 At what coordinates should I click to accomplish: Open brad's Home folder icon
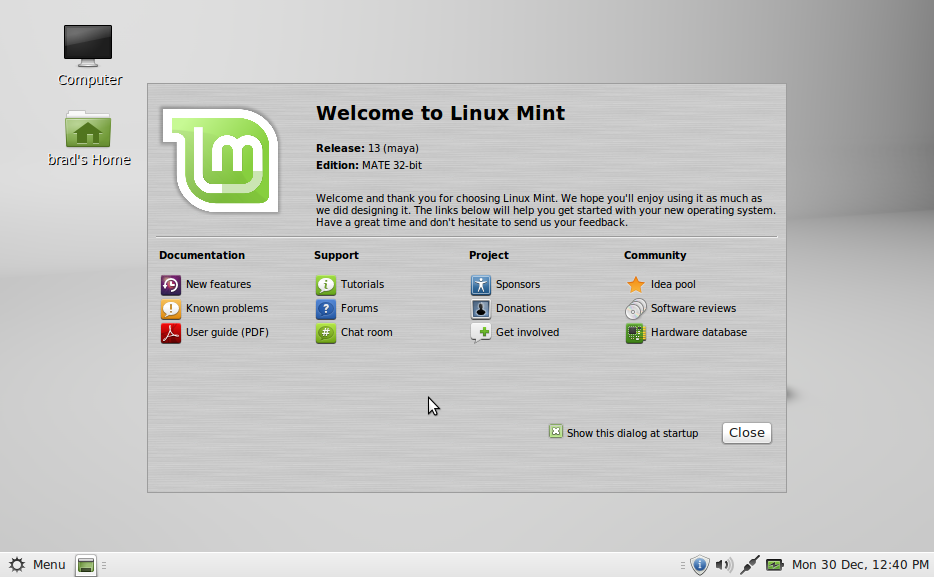pos(88,129)
